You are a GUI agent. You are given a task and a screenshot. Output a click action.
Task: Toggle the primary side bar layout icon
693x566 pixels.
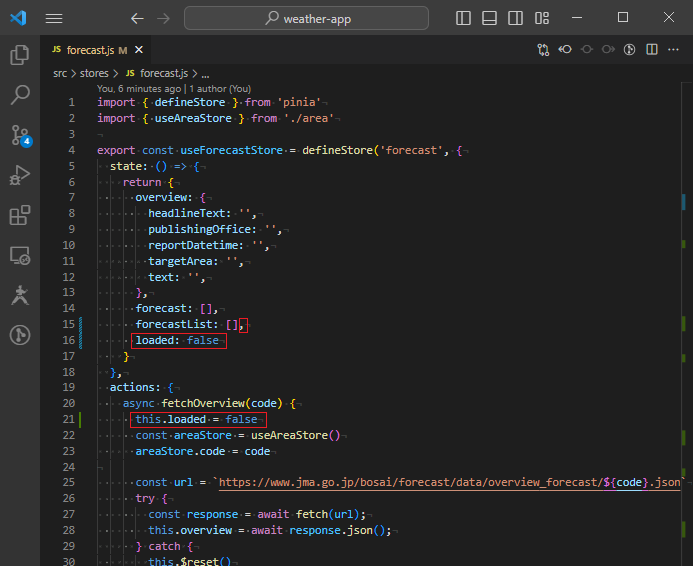463,18
